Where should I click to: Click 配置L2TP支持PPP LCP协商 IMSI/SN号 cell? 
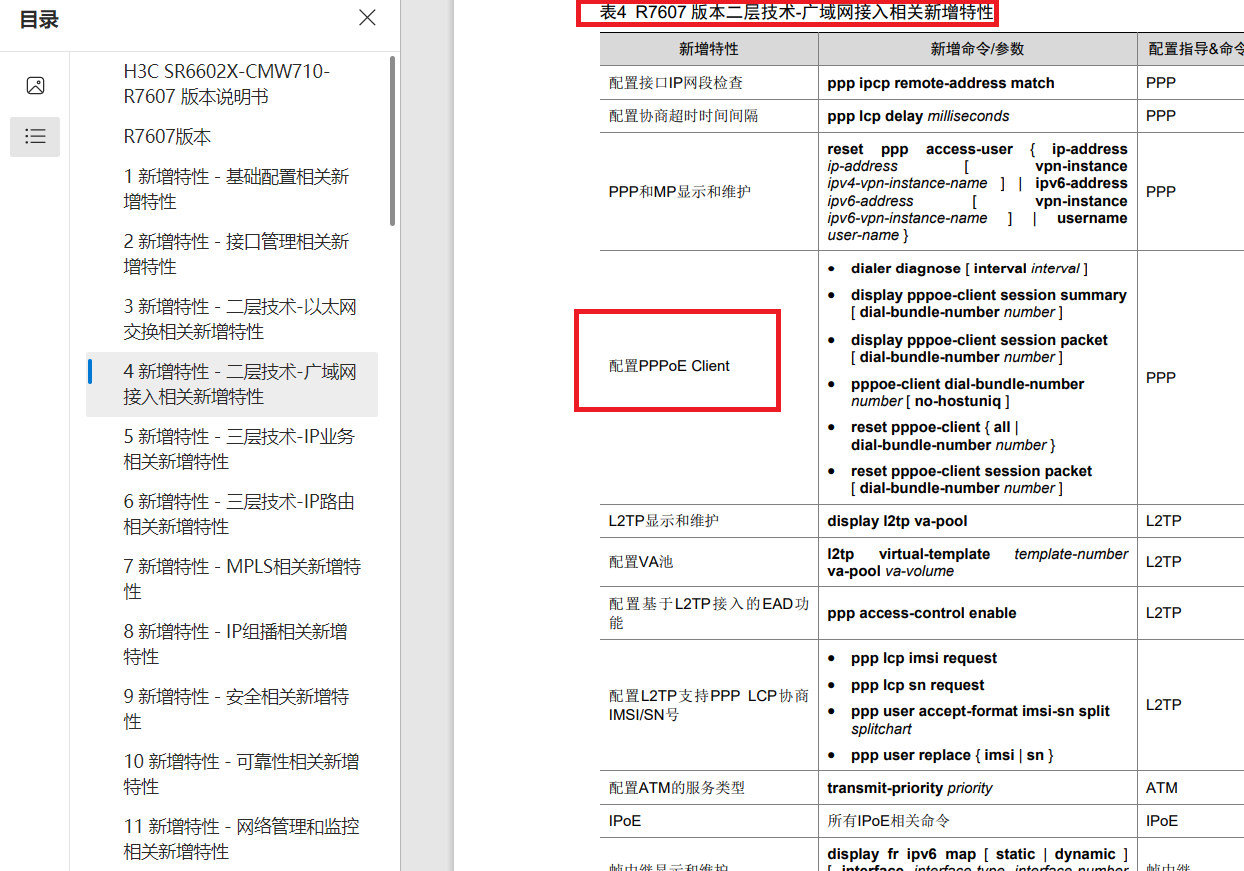(x=709, y=705)
